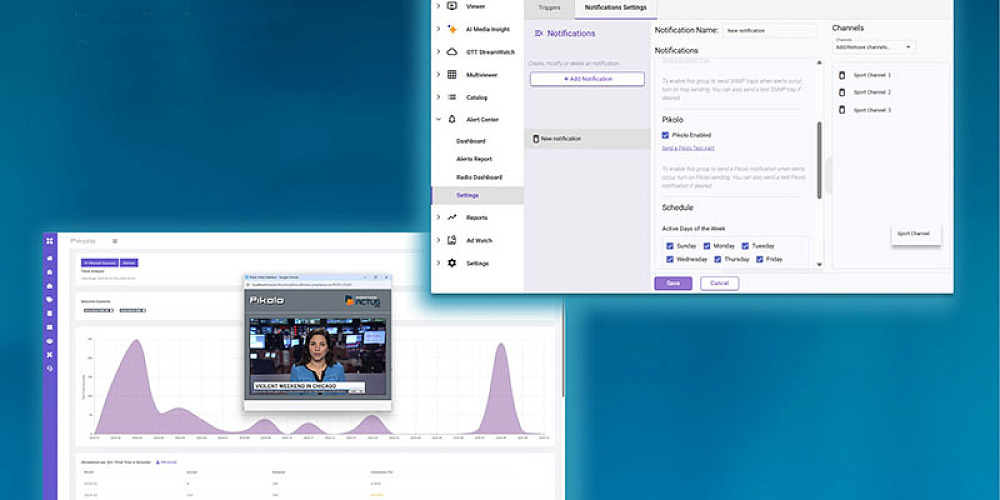Open the Add/Remove channels dropdown
1000x500 pixels.
tap(874, 47)
